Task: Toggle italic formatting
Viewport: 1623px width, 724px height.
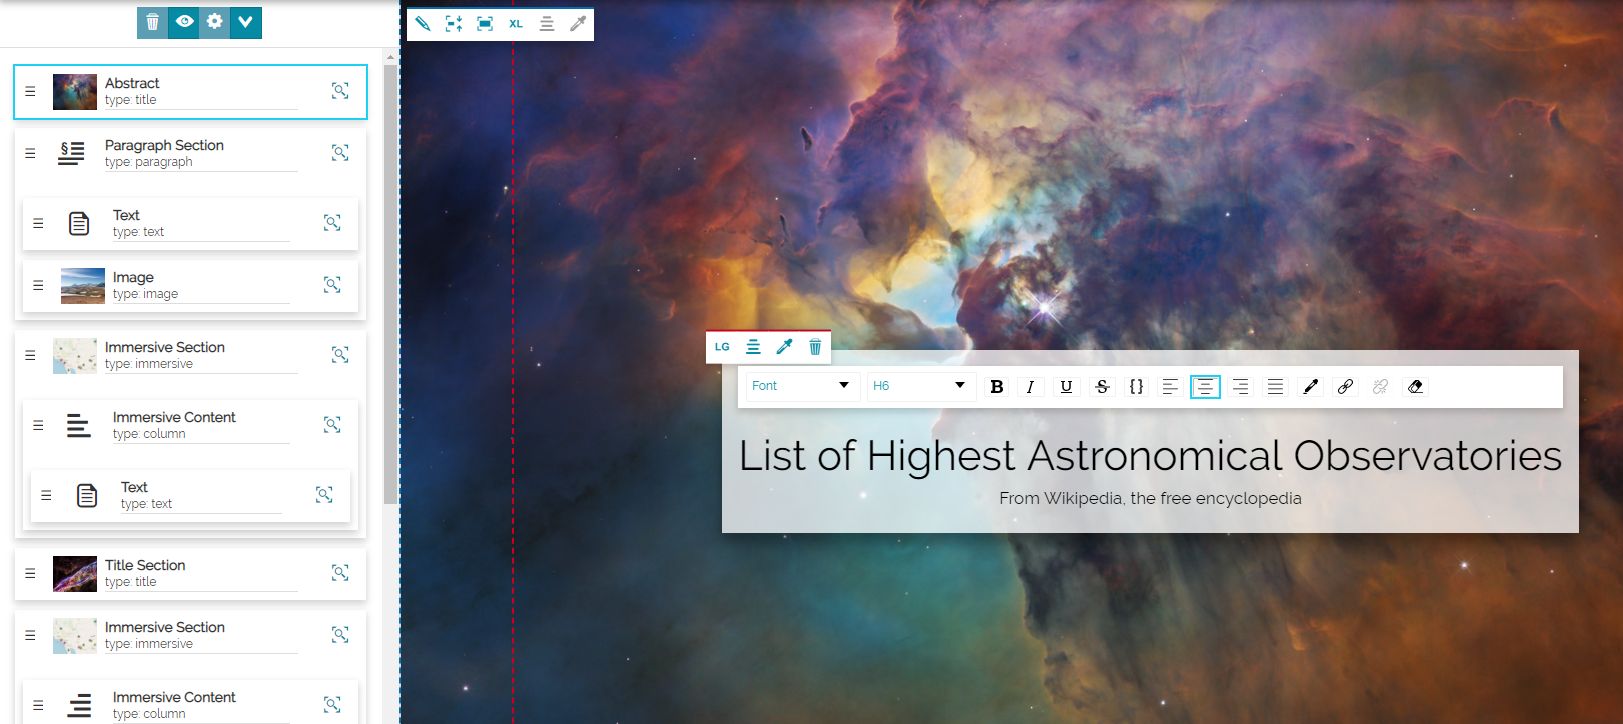Action: (1030, 387)
